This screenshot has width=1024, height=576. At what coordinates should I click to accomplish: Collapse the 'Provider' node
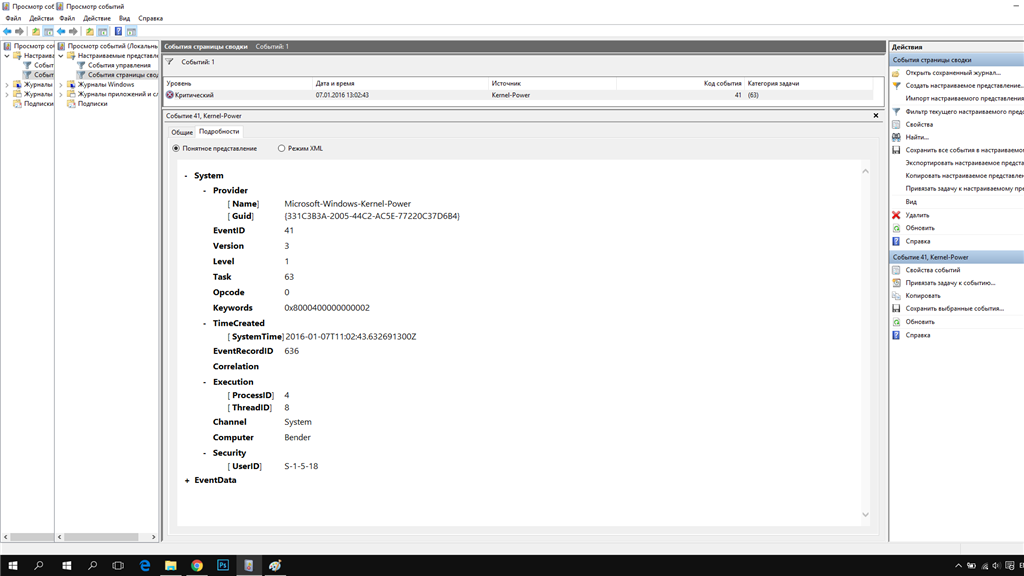[x=204, y=191]
